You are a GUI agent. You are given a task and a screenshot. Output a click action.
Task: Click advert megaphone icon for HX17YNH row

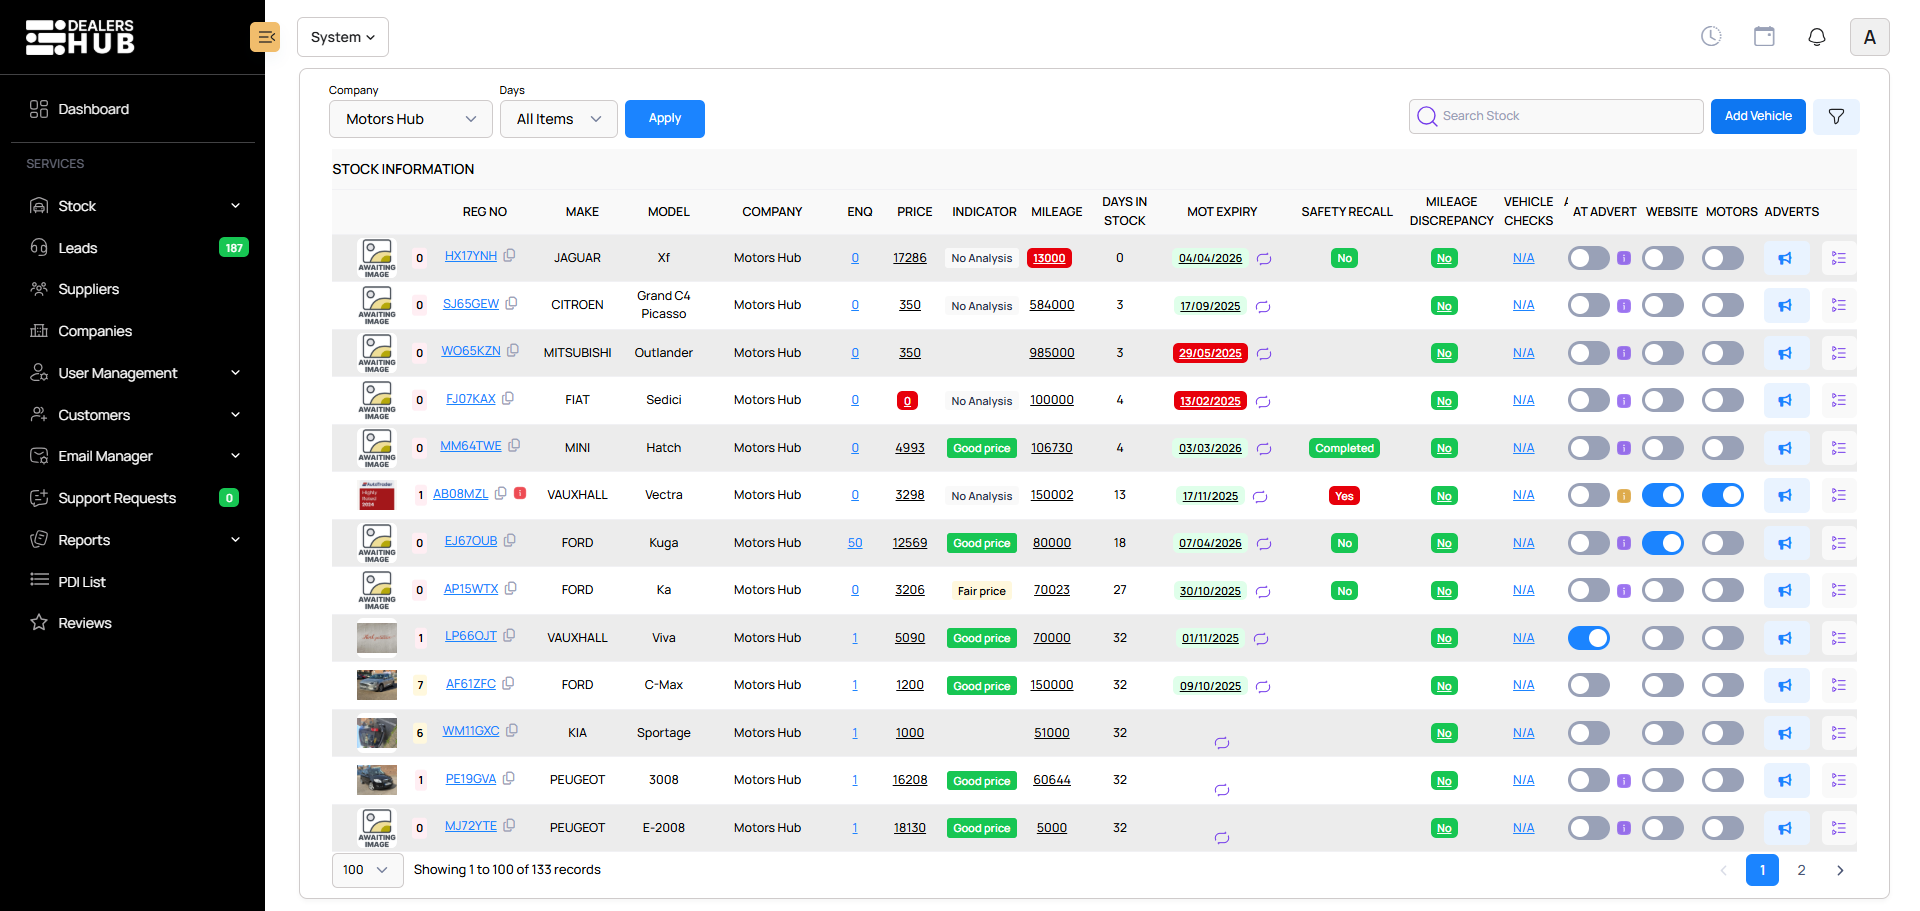pos(1785,258)
